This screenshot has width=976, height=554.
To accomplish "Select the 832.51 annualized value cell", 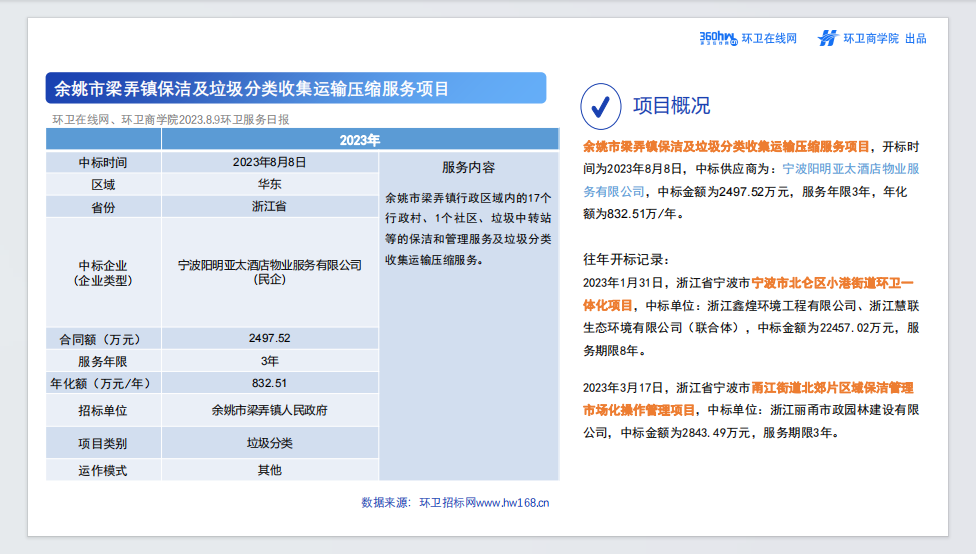I will coord(270,383).
